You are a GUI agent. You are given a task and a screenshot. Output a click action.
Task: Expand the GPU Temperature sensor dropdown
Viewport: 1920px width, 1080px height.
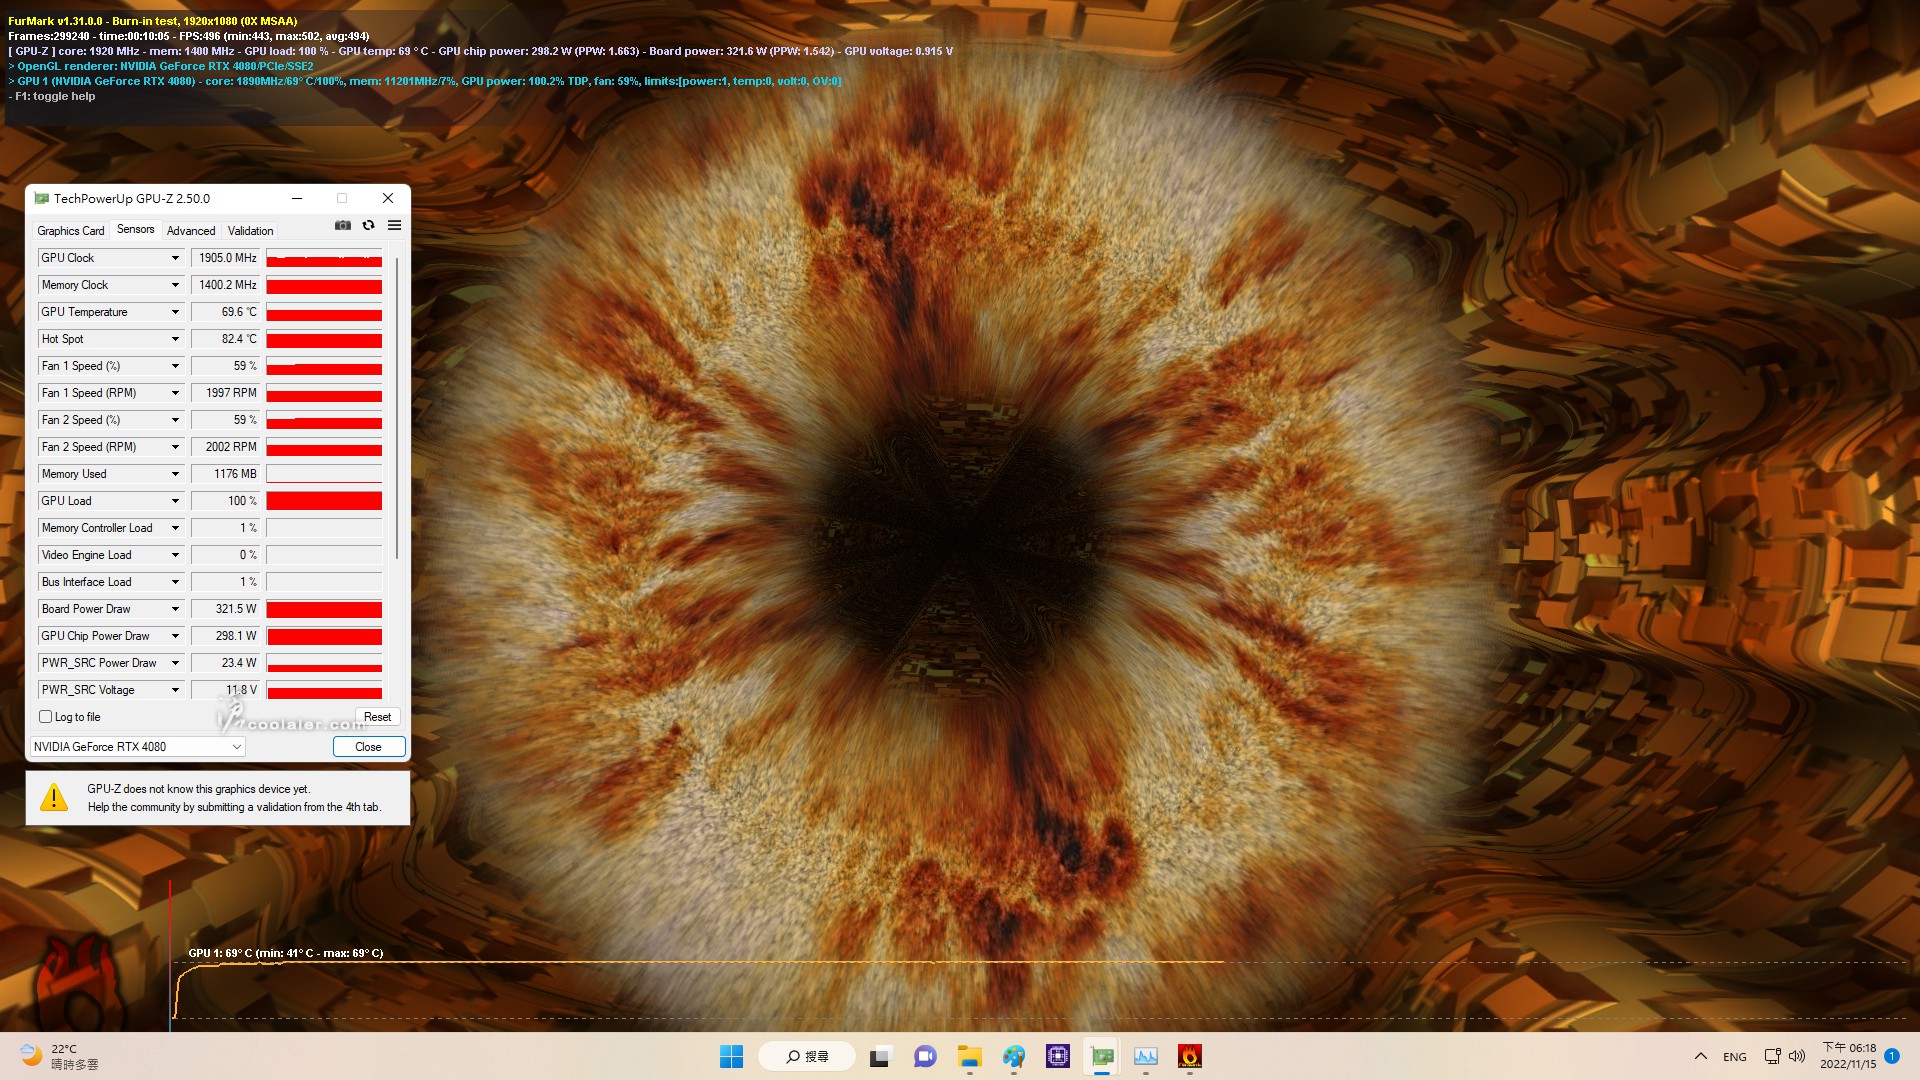175,312
